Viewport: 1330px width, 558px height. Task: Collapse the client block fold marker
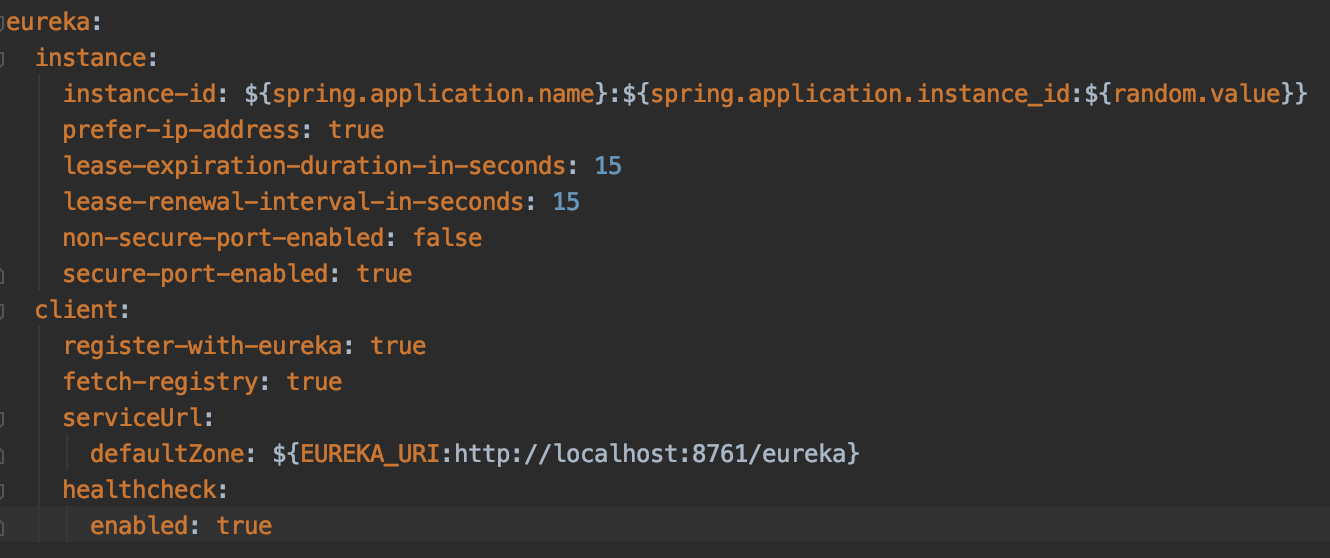3,310
